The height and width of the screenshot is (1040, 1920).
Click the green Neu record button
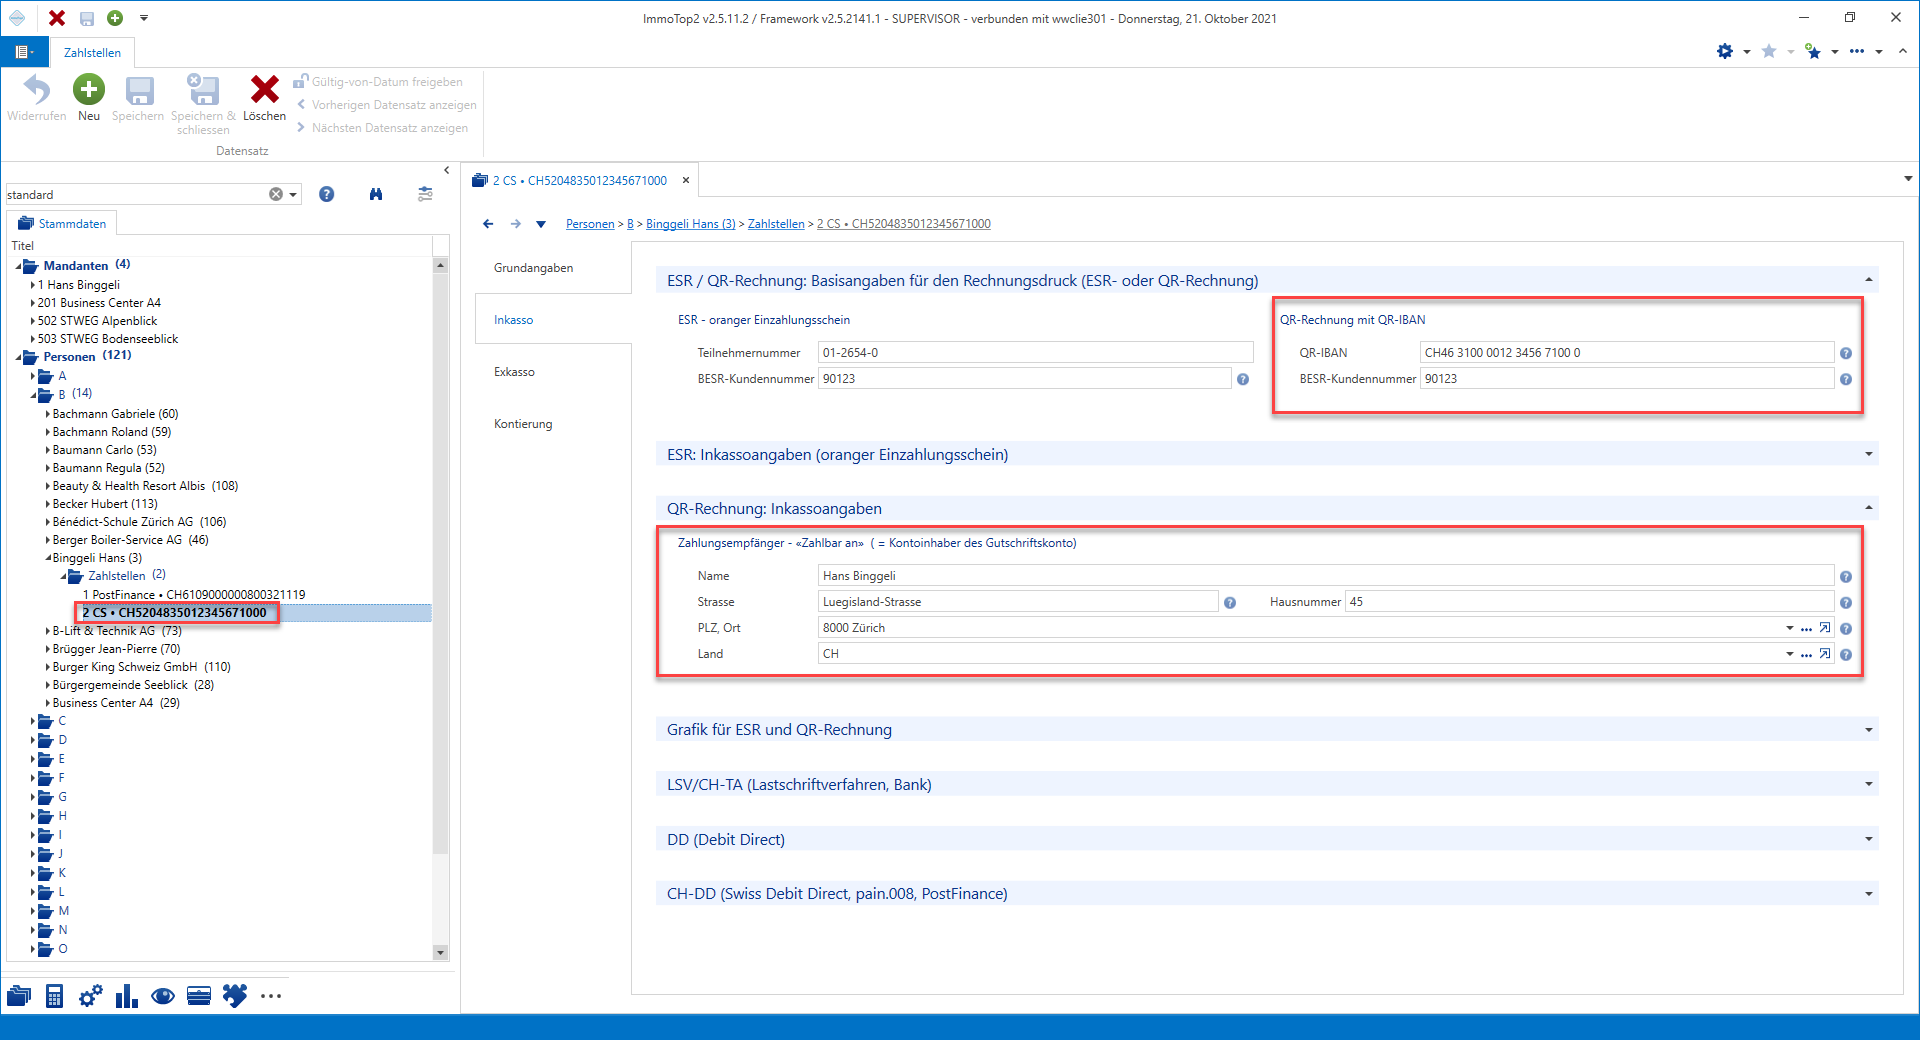(89, 90)
